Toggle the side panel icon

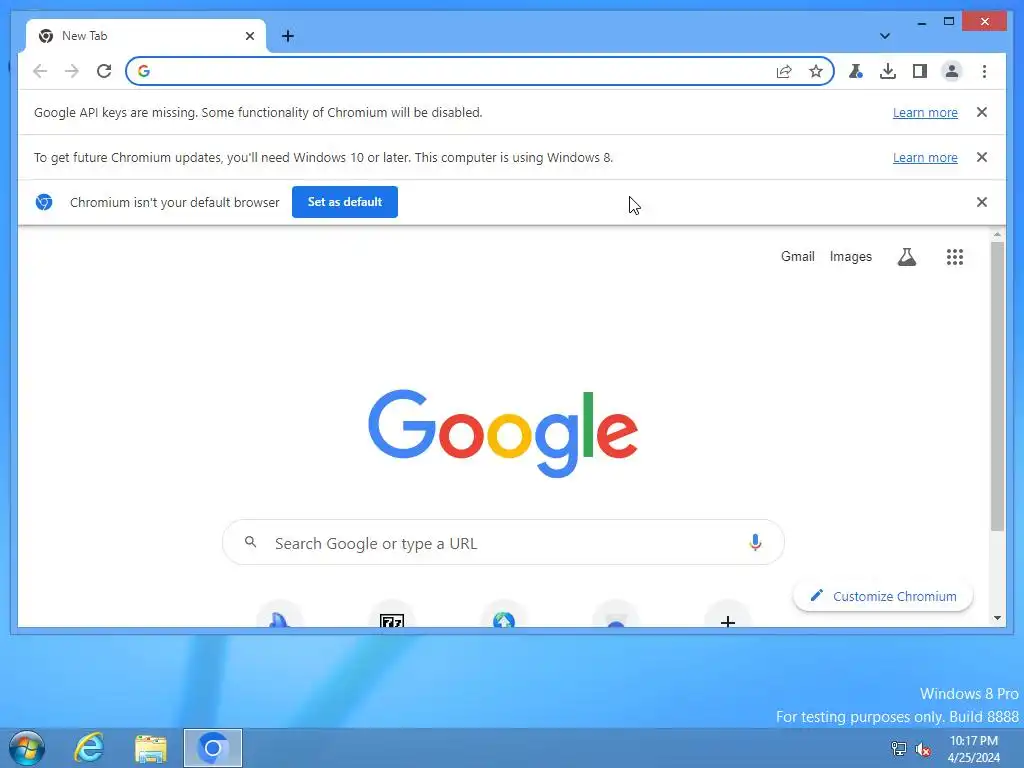[x=920, y=71]
